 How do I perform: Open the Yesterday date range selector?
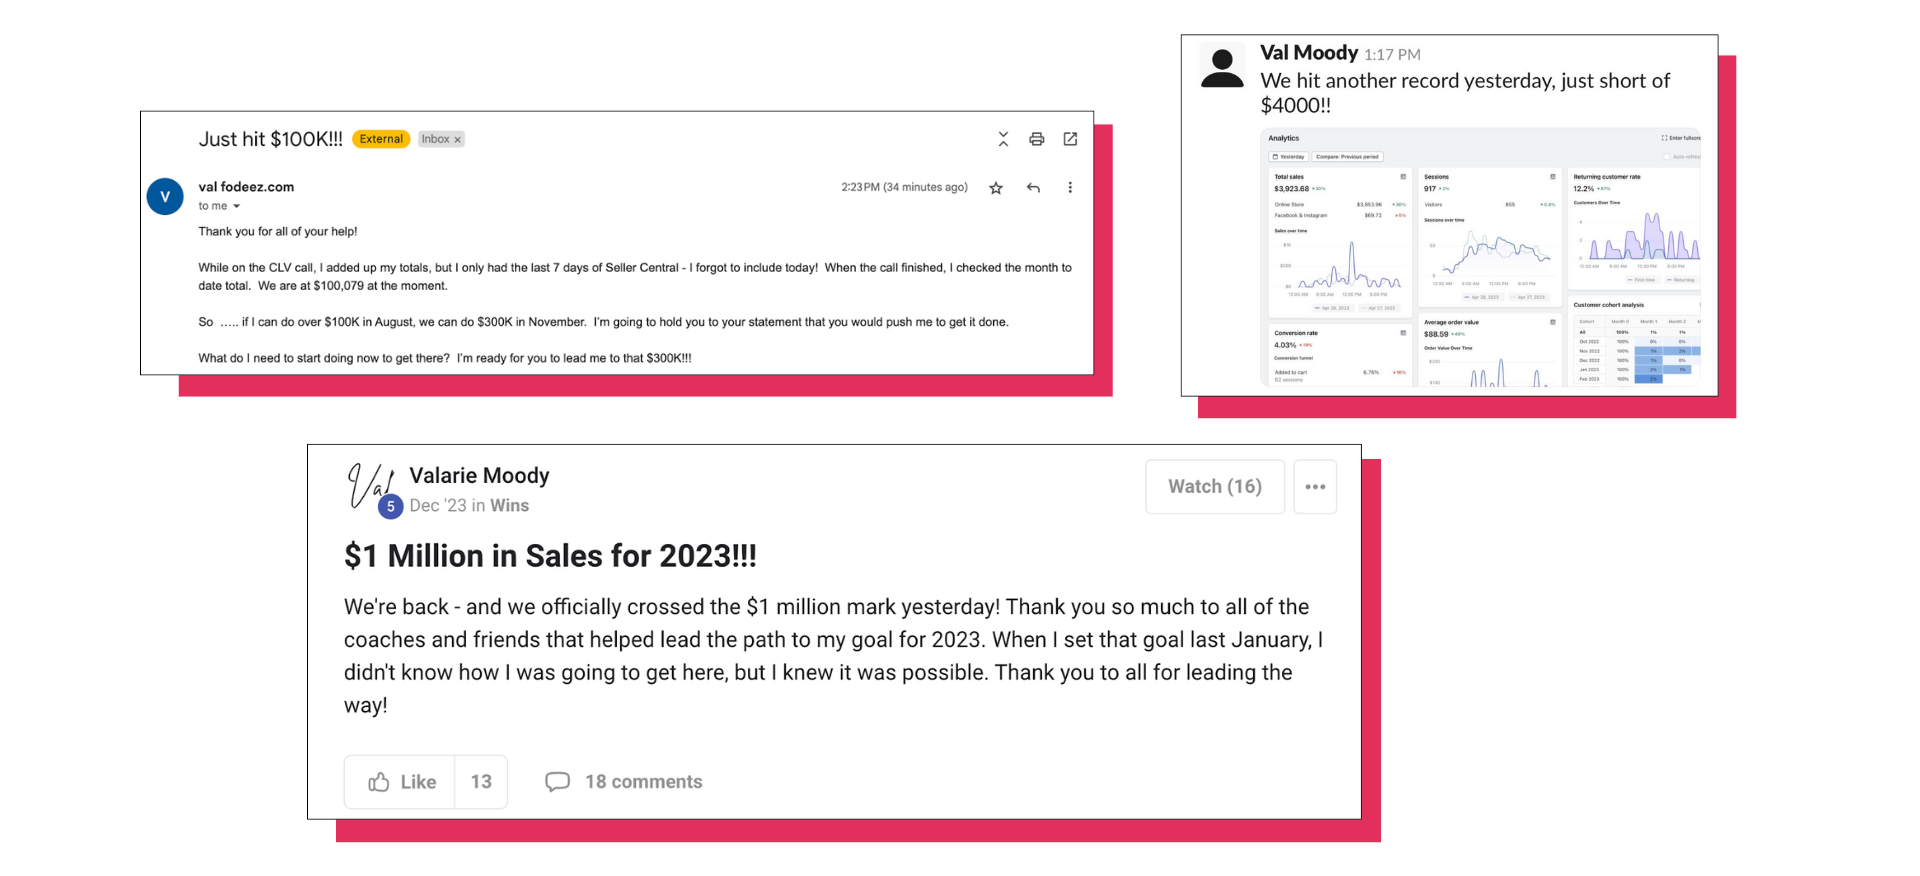point(1289,157)
